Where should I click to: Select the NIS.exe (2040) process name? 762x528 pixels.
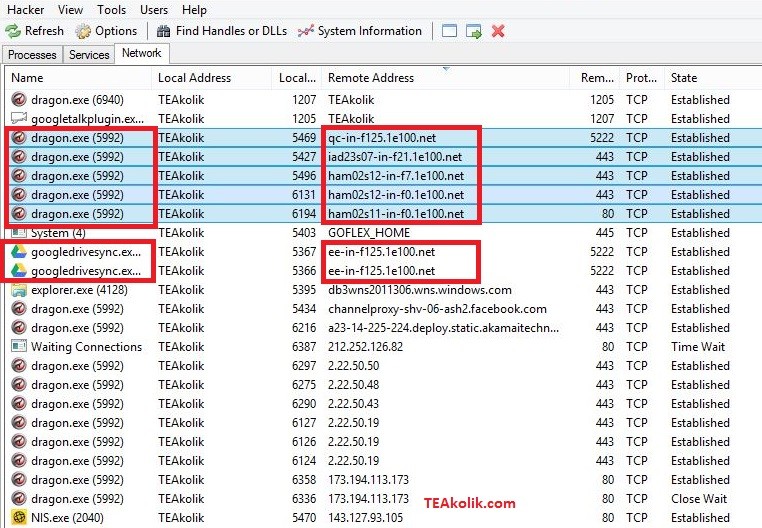point(68,517)
